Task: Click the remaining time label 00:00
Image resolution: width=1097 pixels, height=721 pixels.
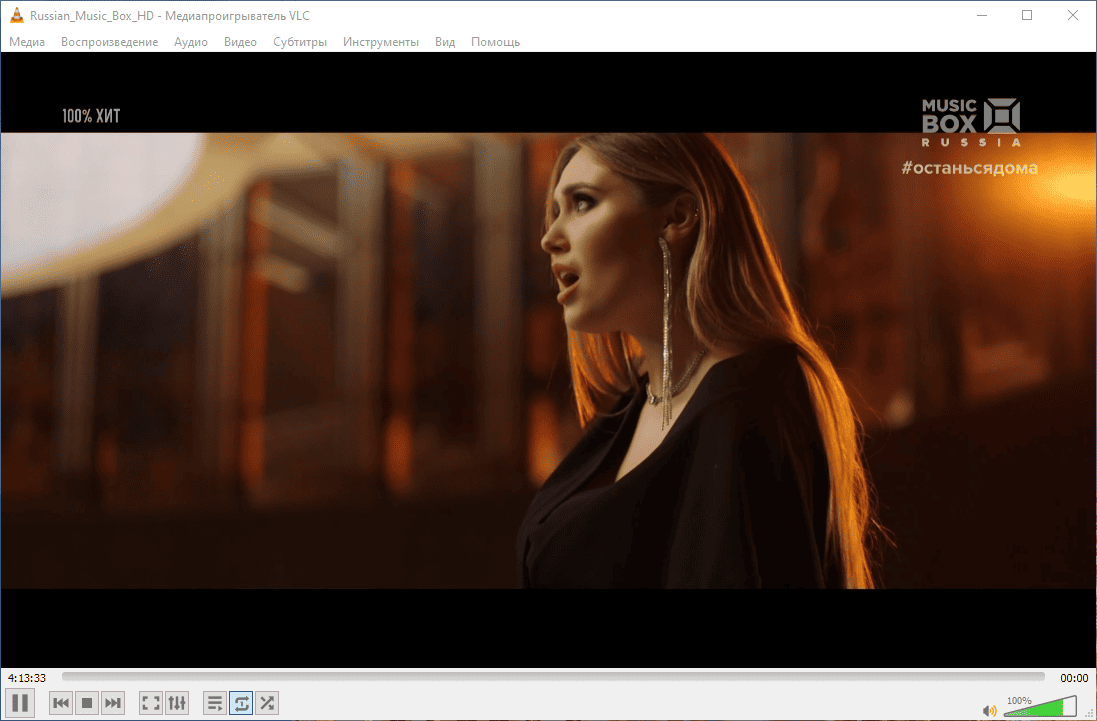Action: pos(1074,678)
